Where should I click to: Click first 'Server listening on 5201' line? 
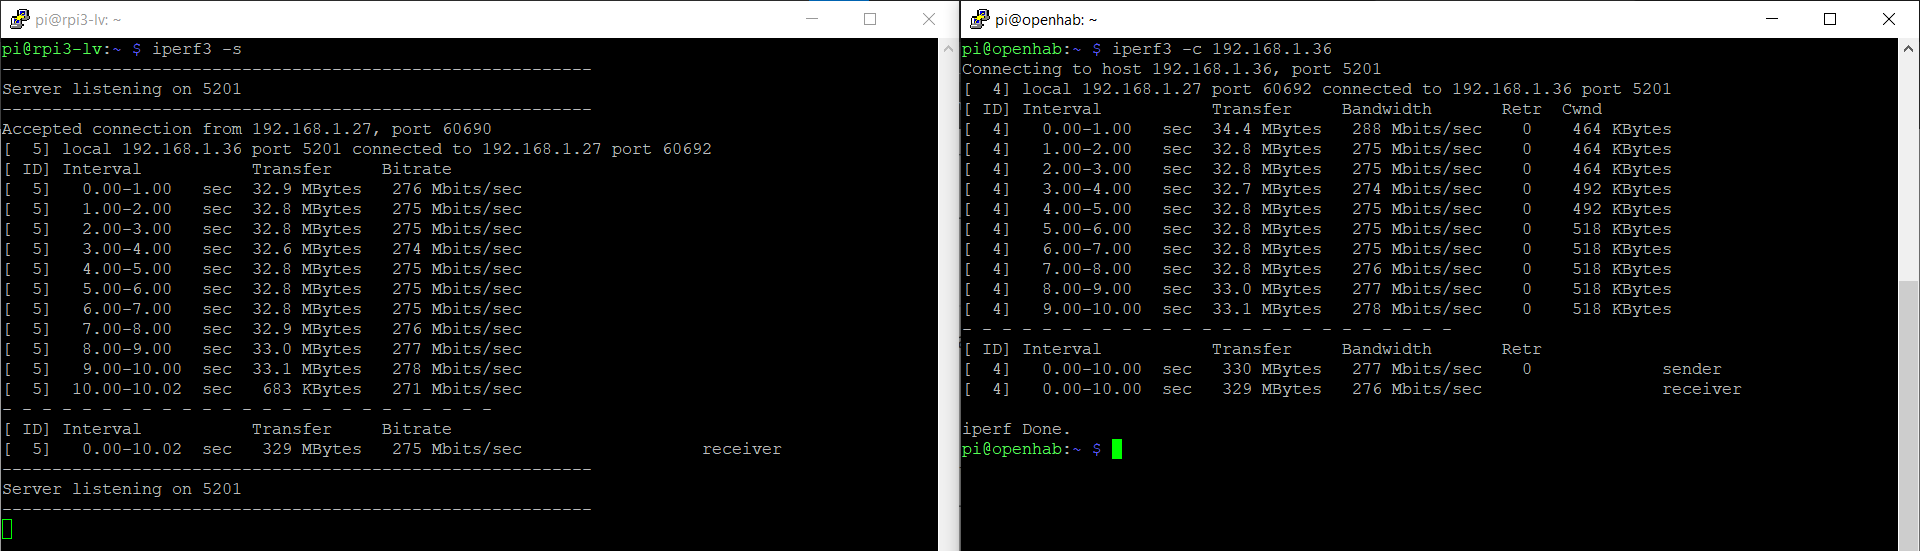122,89
